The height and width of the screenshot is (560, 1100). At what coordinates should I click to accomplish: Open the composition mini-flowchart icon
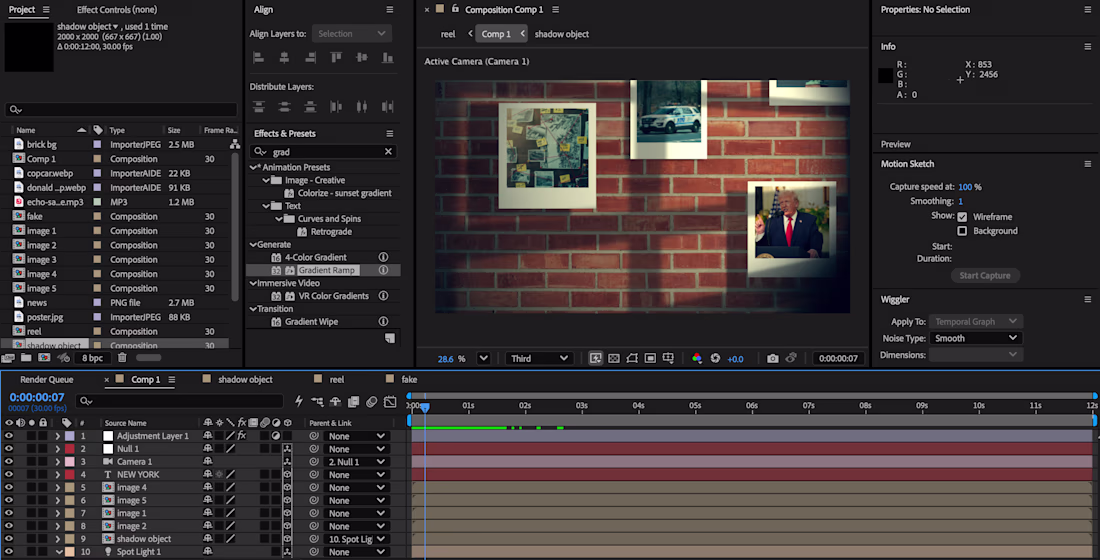[317, 401]
